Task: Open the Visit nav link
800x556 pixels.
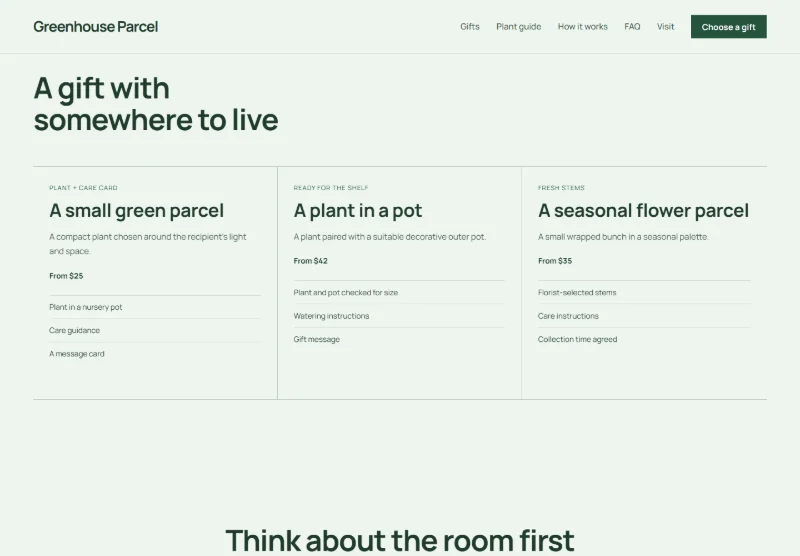Action: tap(665, 27)
